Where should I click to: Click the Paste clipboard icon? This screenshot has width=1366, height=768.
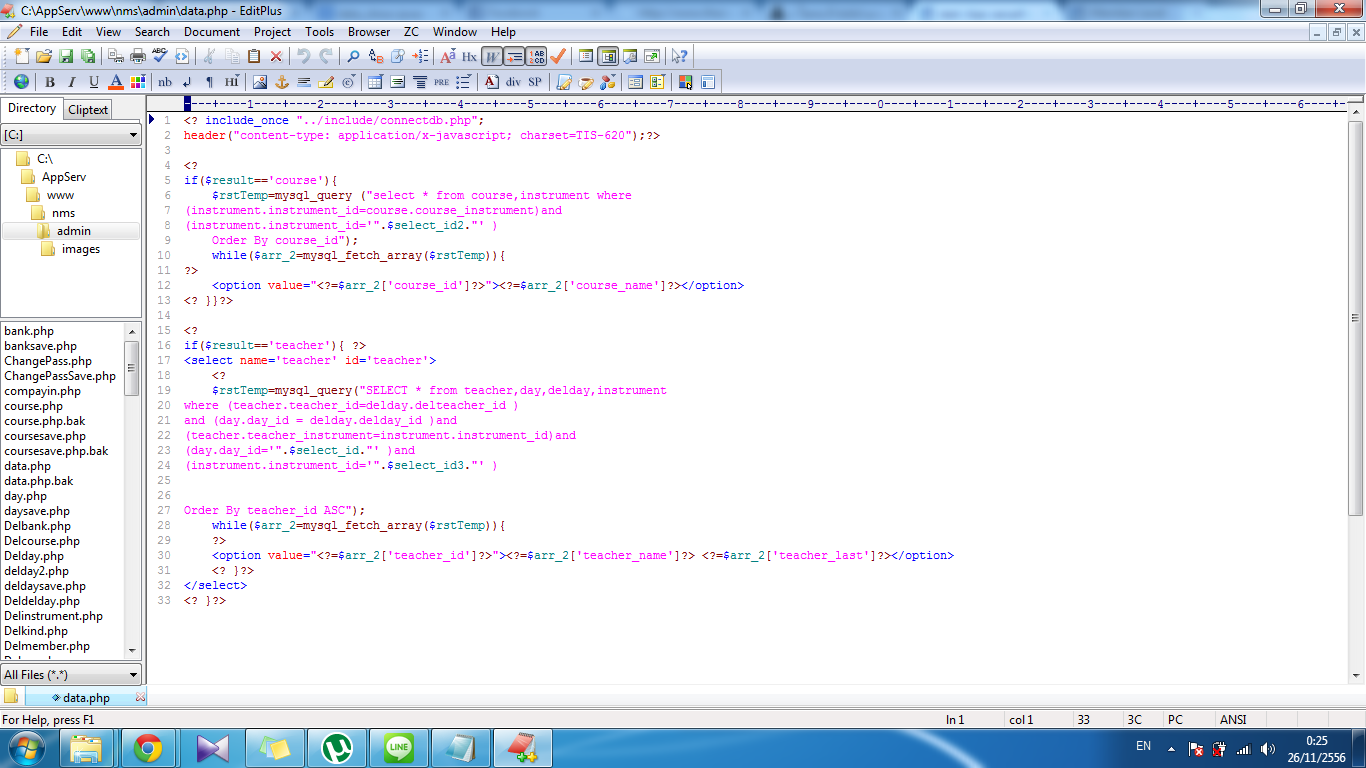tap(254, 56)
